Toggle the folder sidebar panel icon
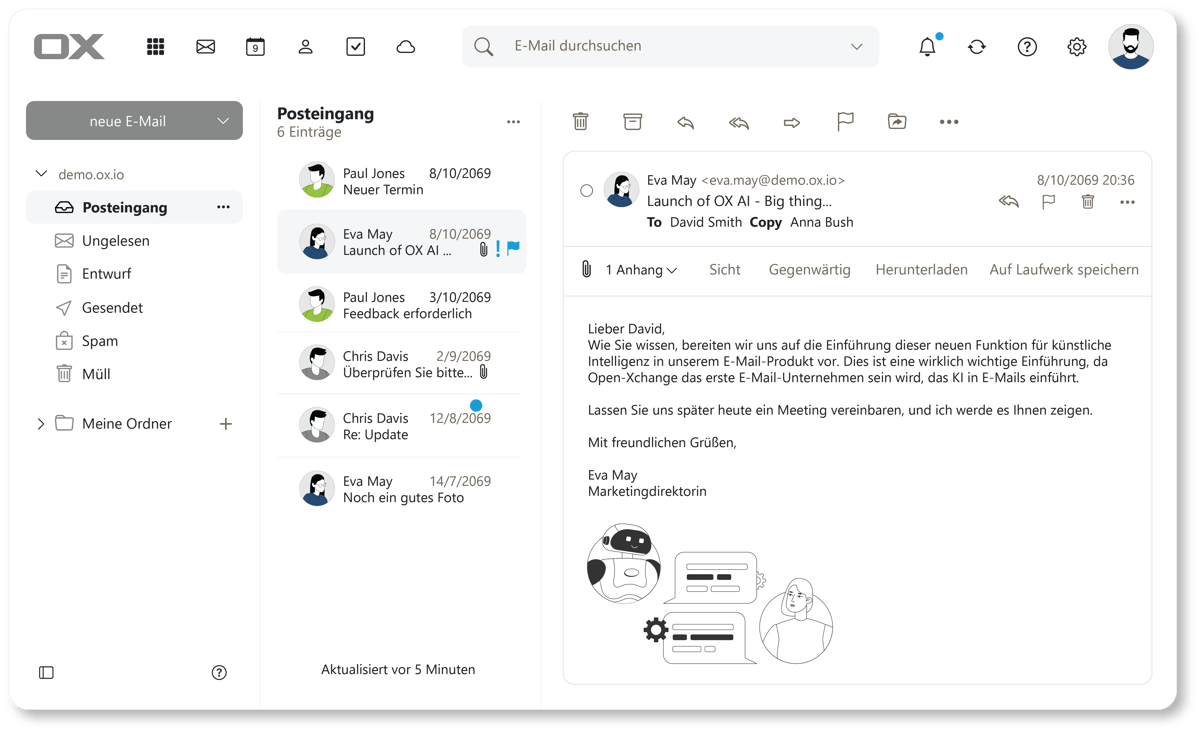The height and width of the screenshot is (733, 1200). (46, 673)
